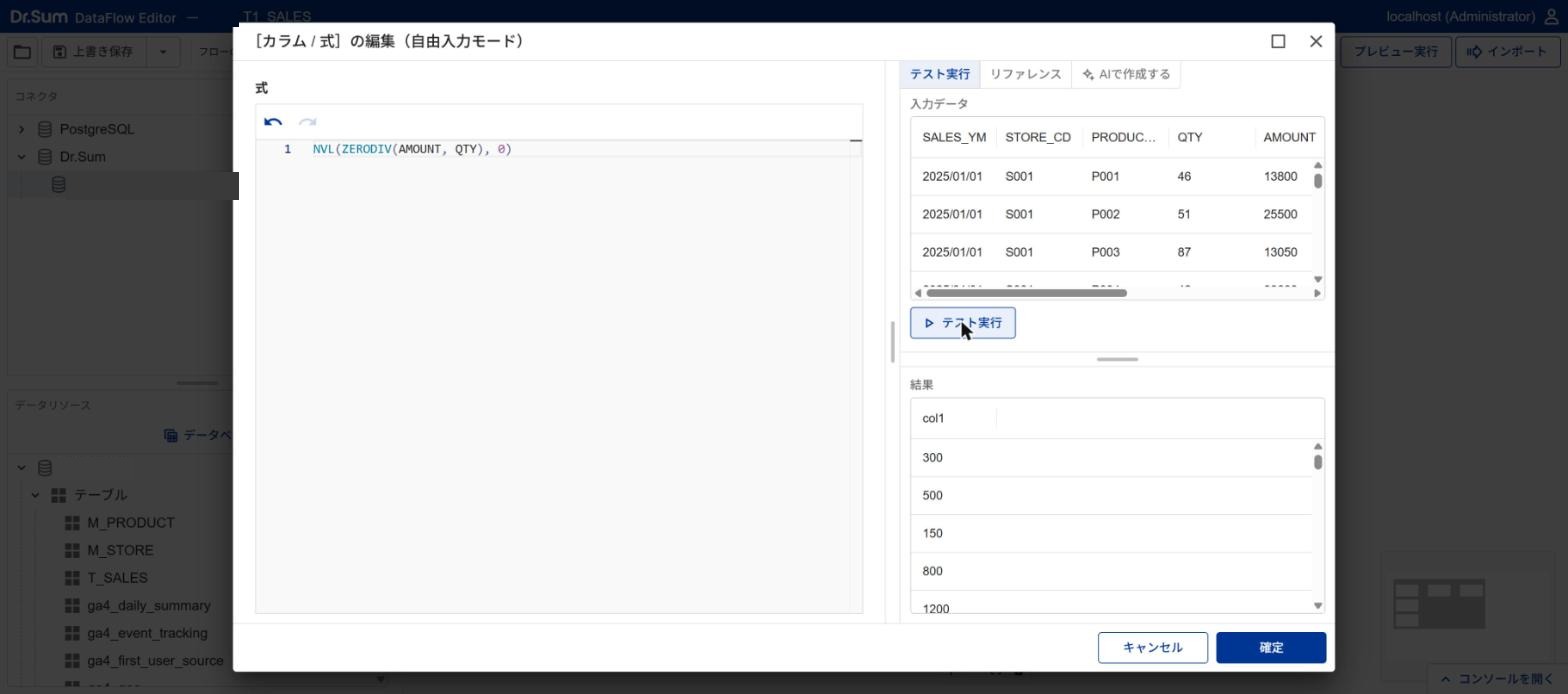Viewport: 1568px width, 694px height.
Task: Click the vertical pane splitter handle
Action: pyautogui.click(x=892, y=342)
